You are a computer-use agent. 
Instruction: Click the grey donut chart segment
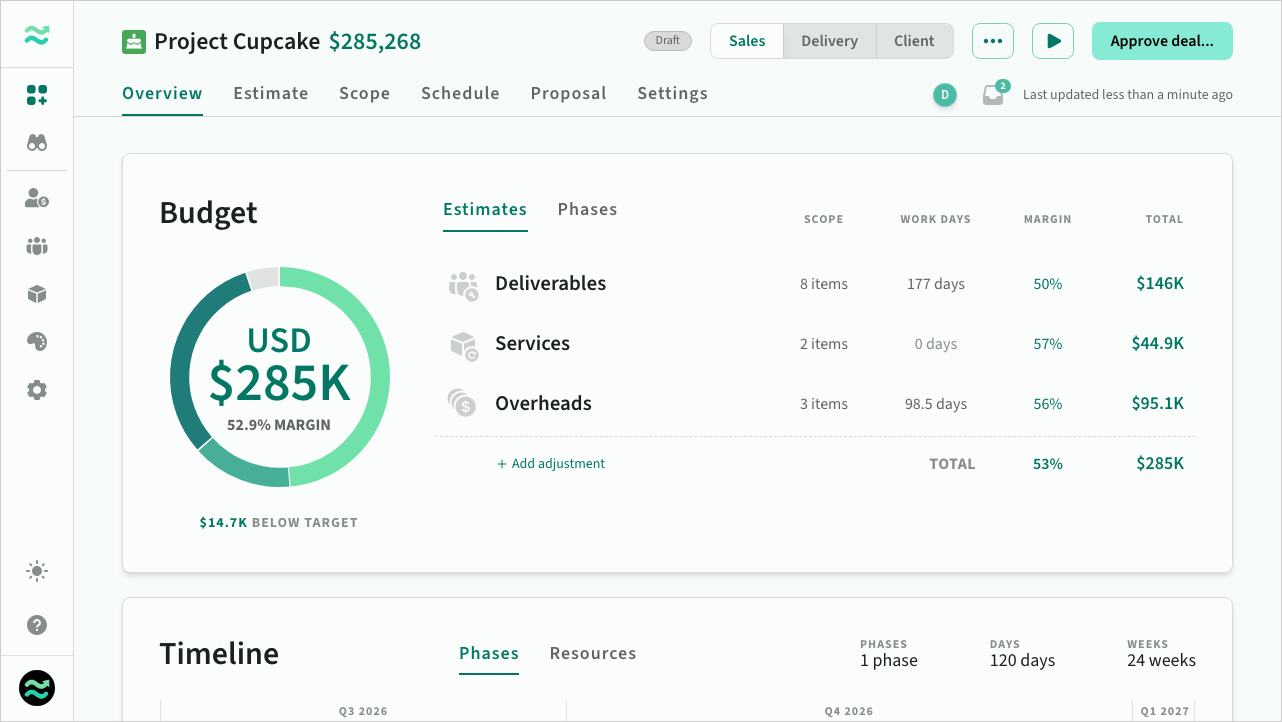[x=263, y=278]
